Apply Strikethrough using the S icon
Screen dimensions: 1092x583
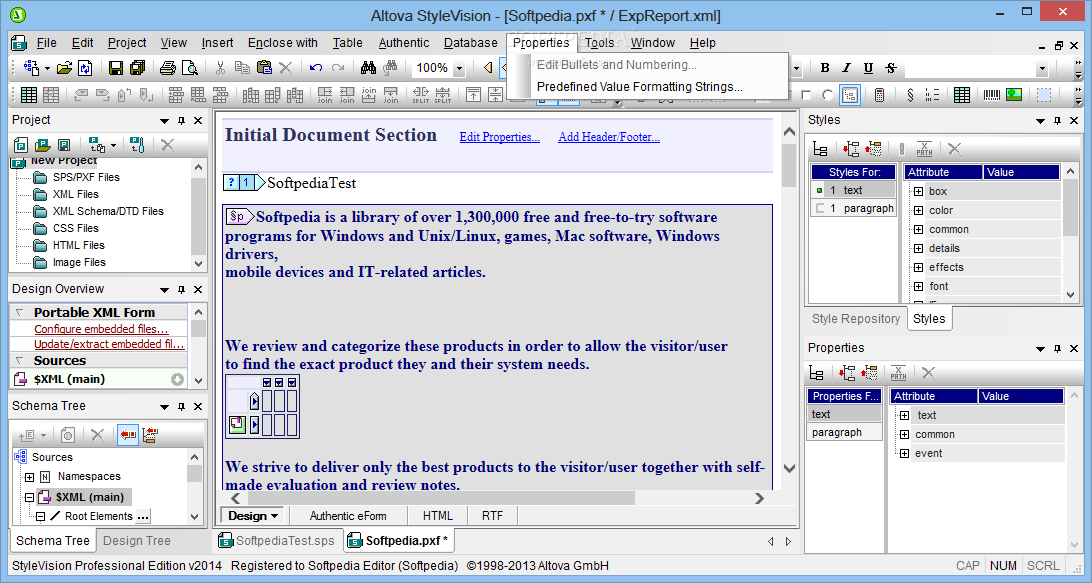(891, 68)
